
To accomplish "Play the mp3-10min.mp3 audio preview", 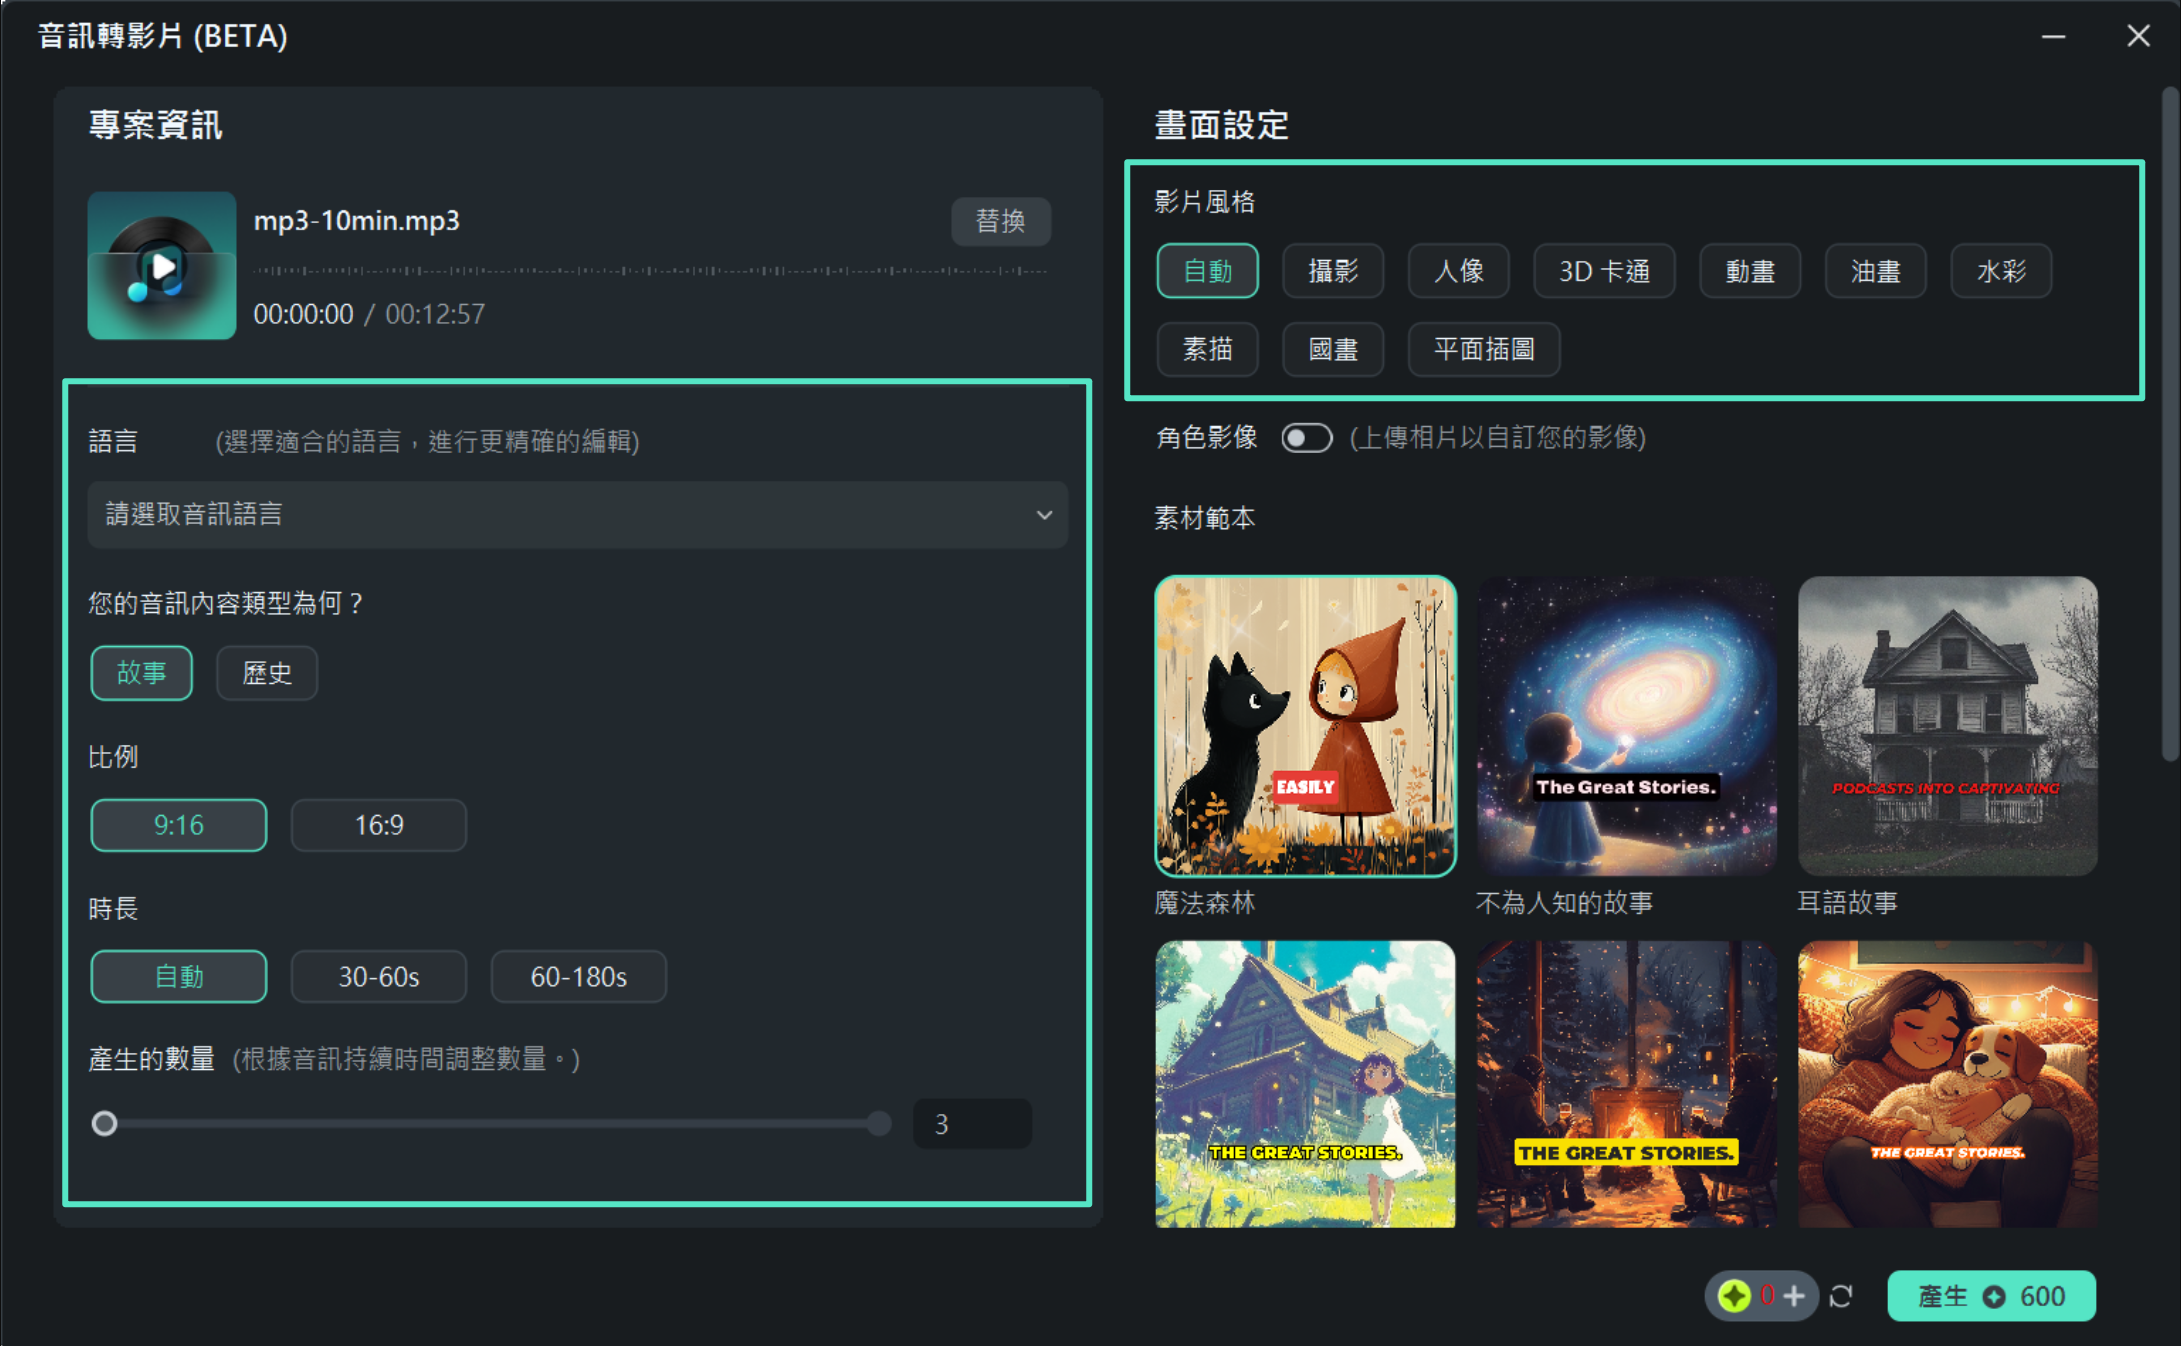I will click(162, 266).
